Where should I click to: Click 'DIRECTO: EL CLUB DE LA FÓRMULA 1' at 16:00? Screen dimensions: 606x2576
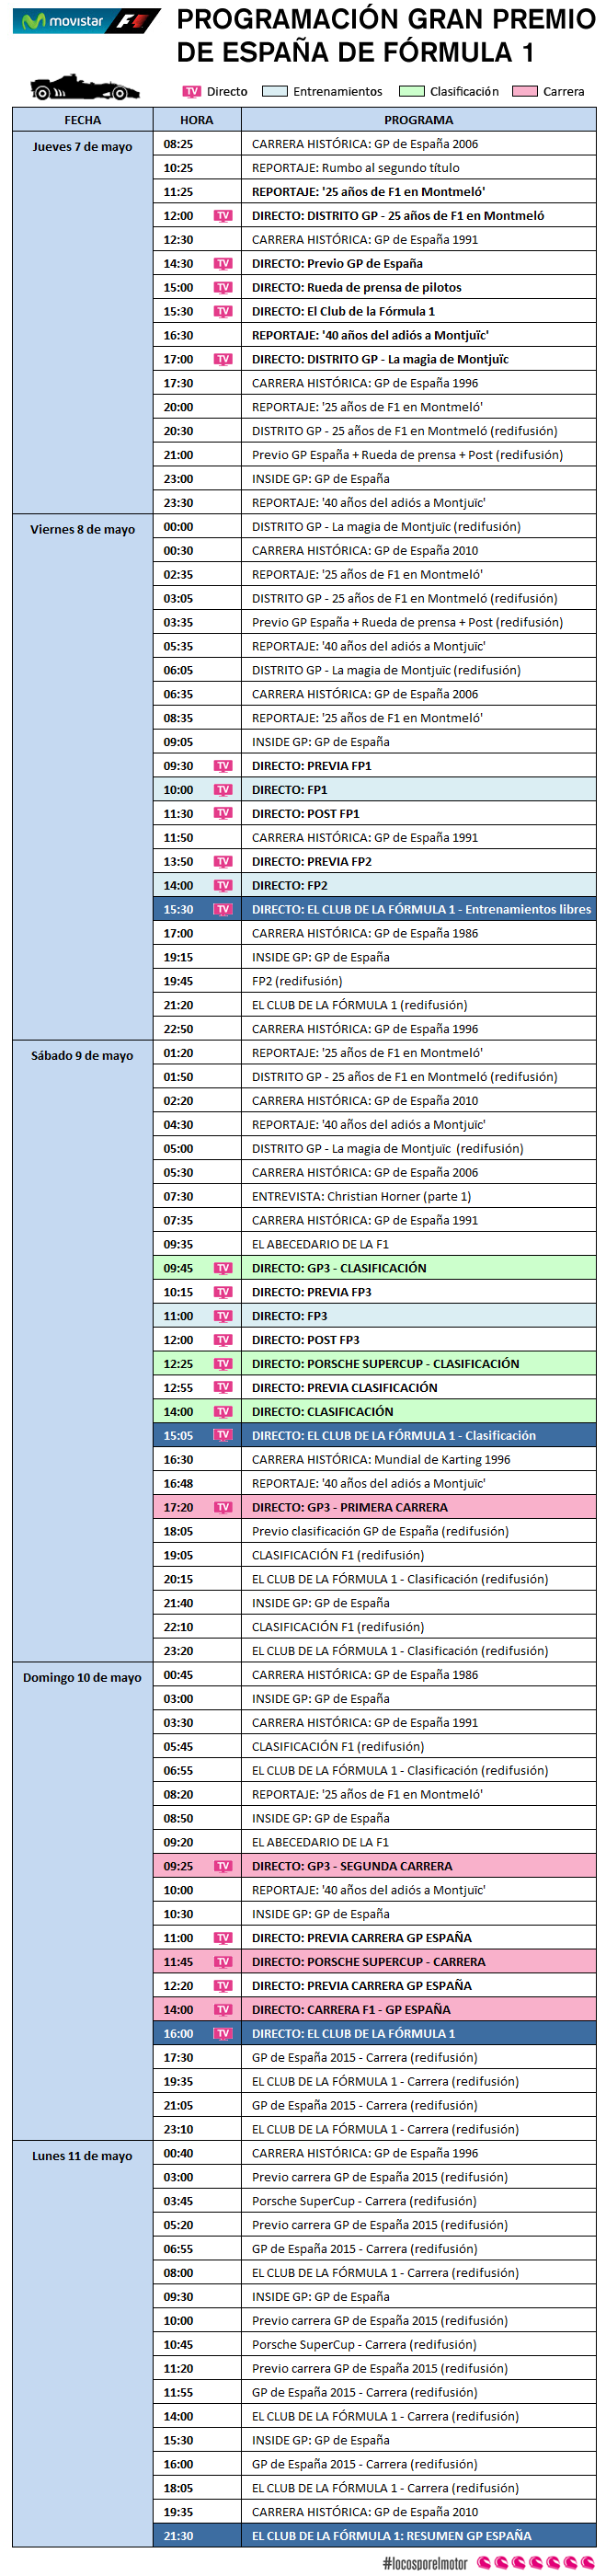(x=353, y=2036)
